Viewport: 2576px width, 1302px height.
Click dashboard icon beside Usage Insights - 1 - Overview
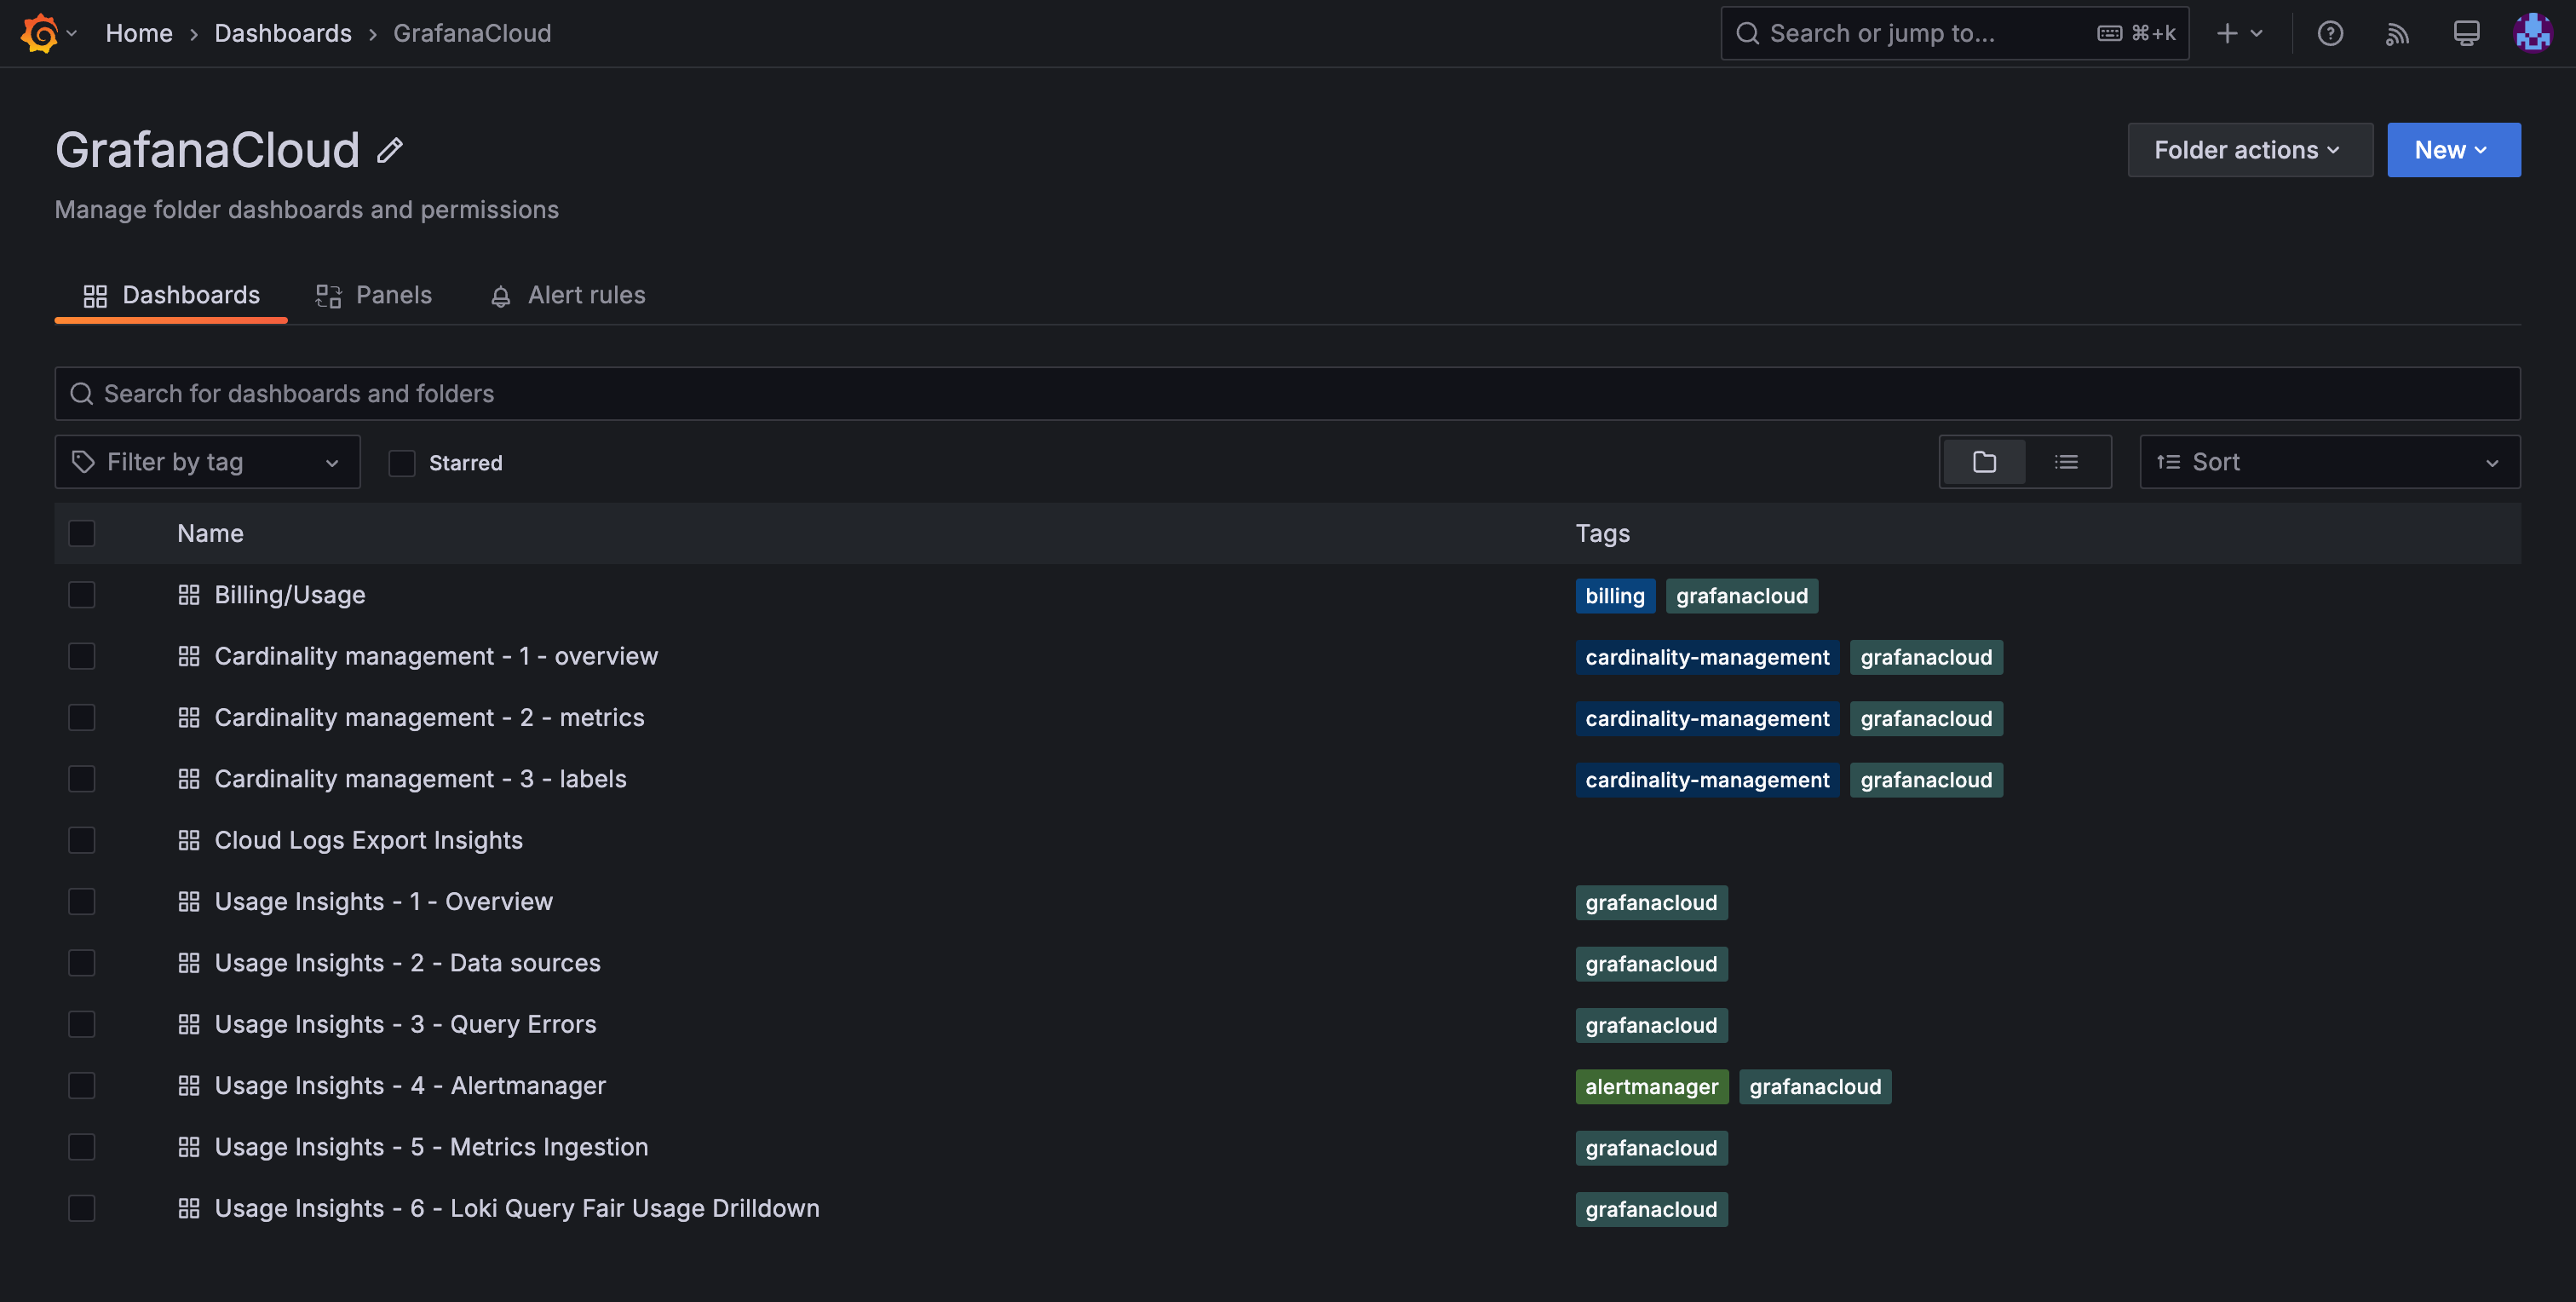click(x=188, y=902)
